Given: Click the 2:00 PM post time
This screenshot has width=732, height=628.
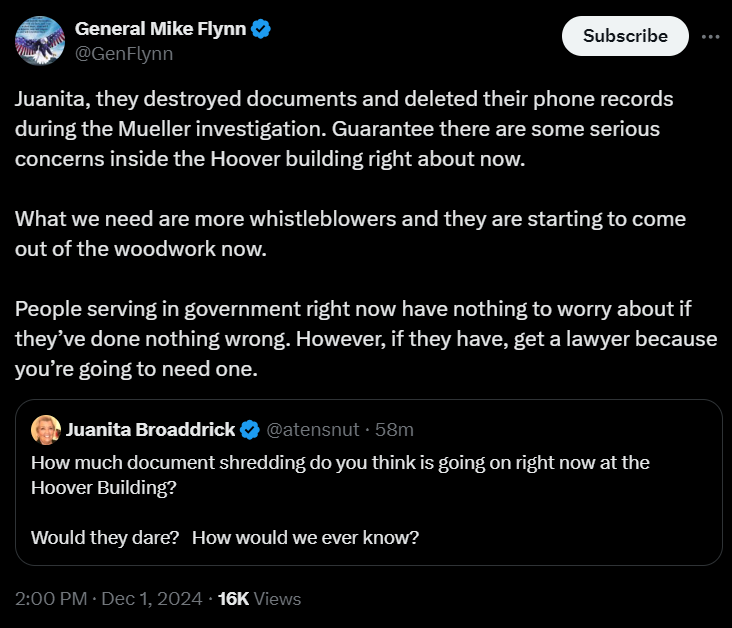Looking at the screenshot, I should coord(49,599).
